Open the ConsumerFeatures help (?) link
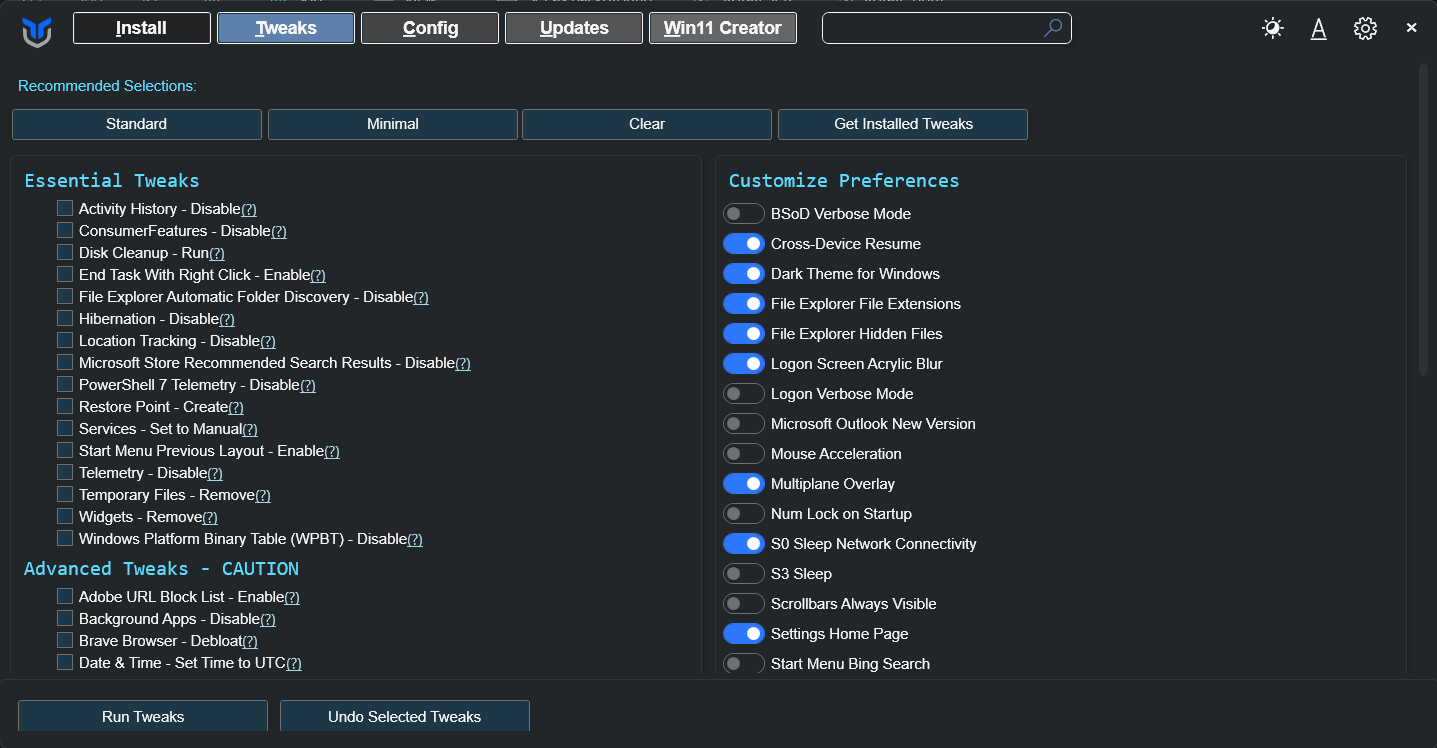1437x748 pixels. (279, 231)
